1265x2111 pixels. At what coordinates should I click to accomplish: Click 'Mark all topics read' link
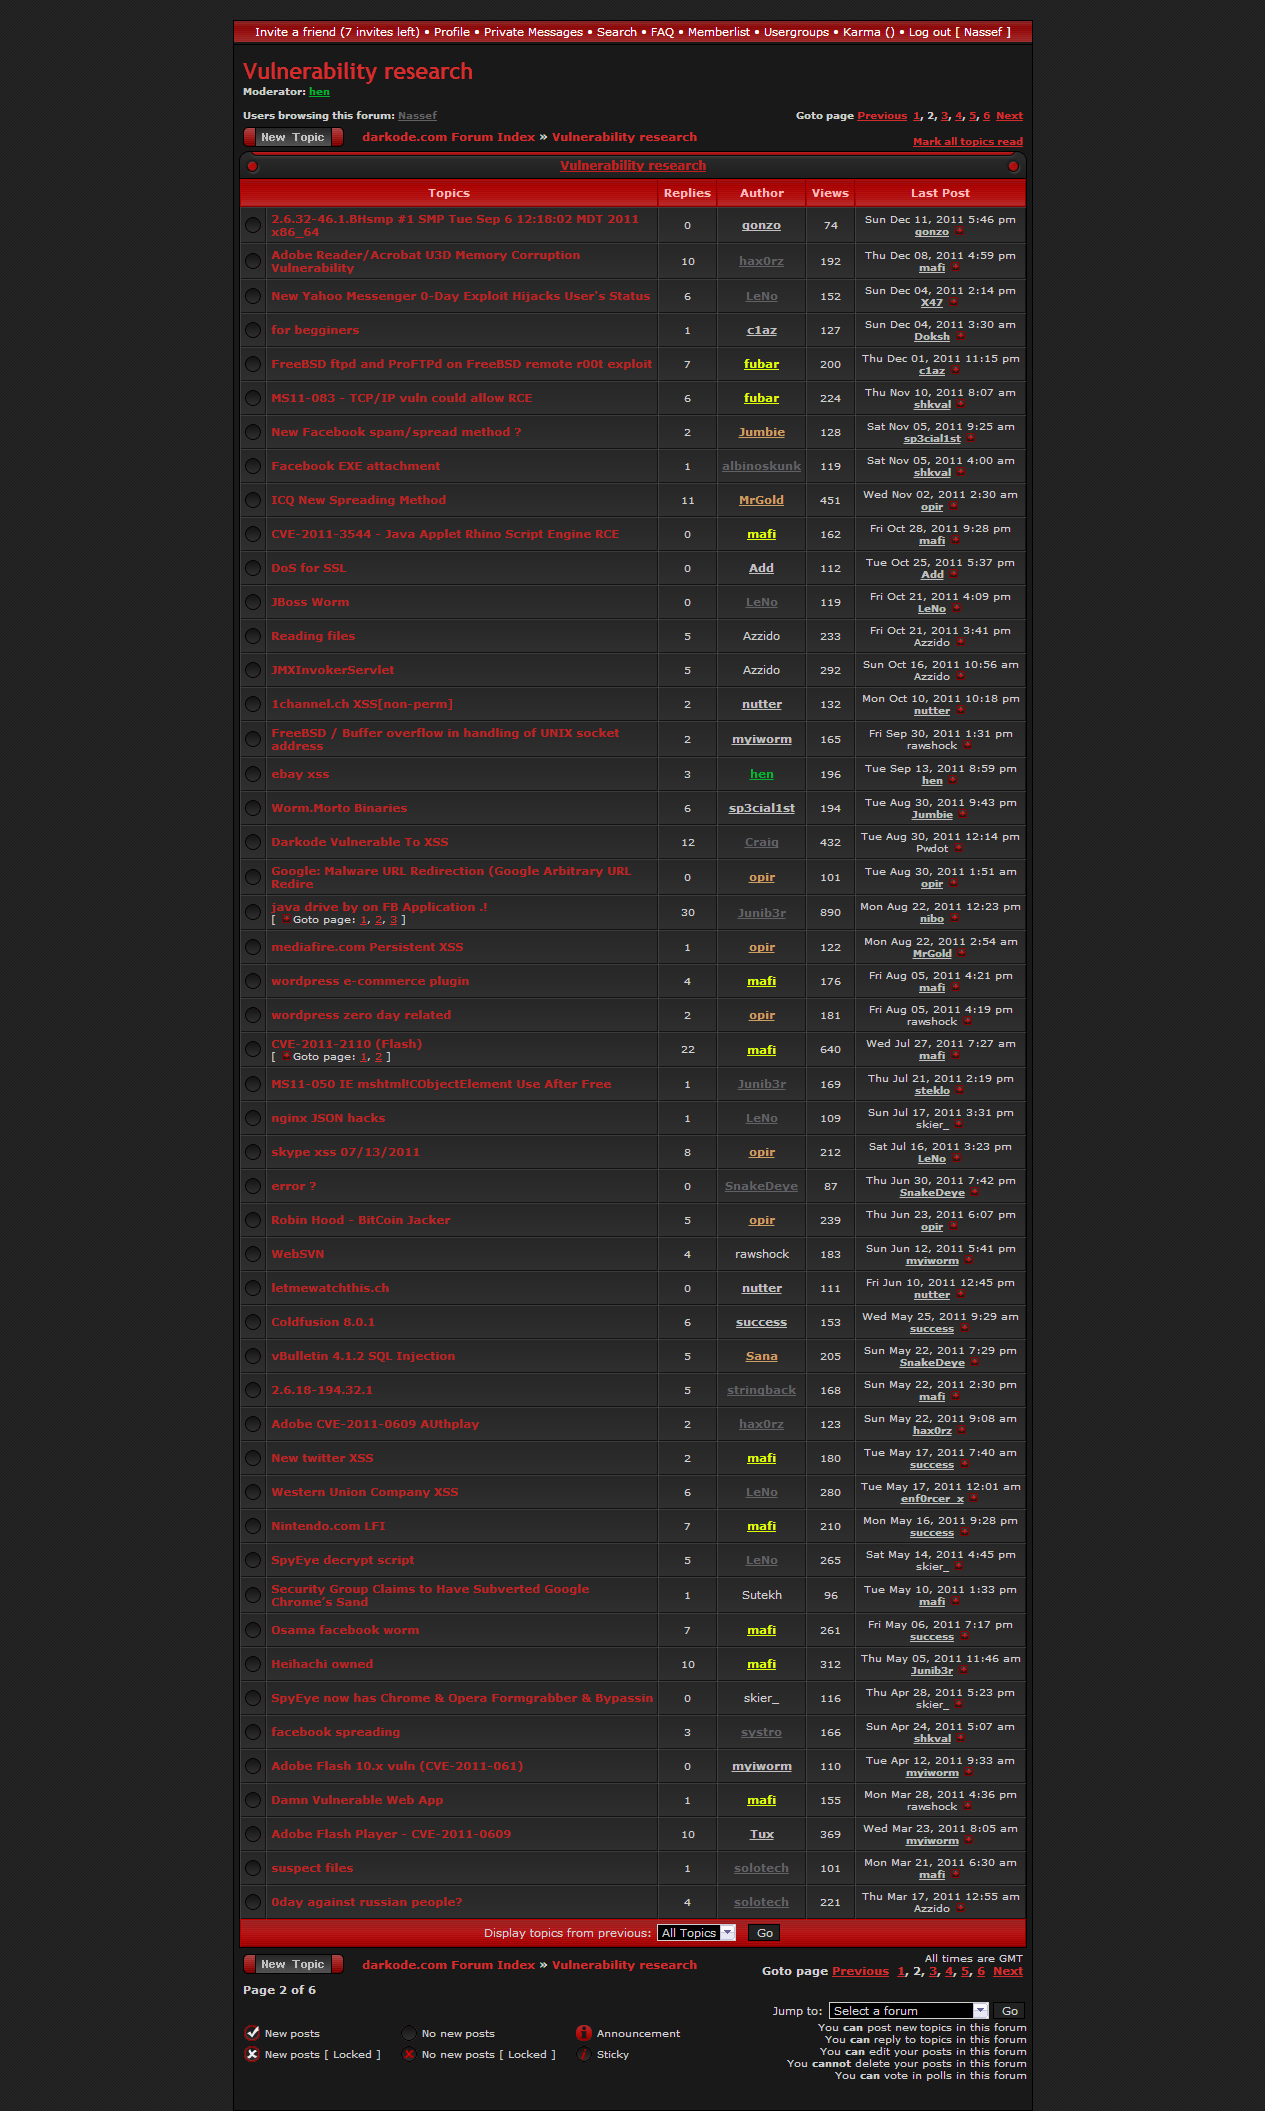click(x=967, y=142)
